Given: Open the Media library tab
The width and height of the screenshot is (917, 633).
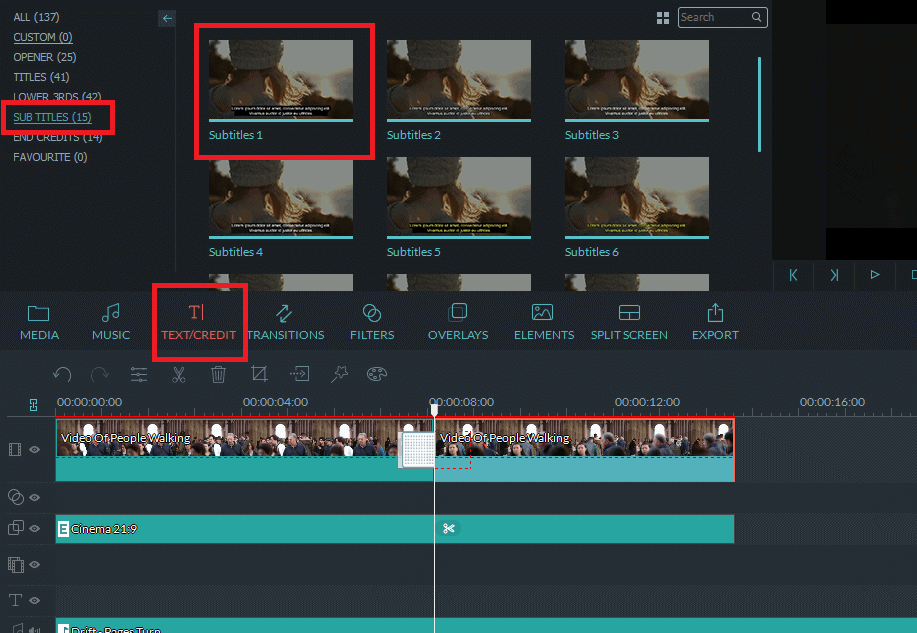Looking at the screenshot, I should tap(39, 322).
